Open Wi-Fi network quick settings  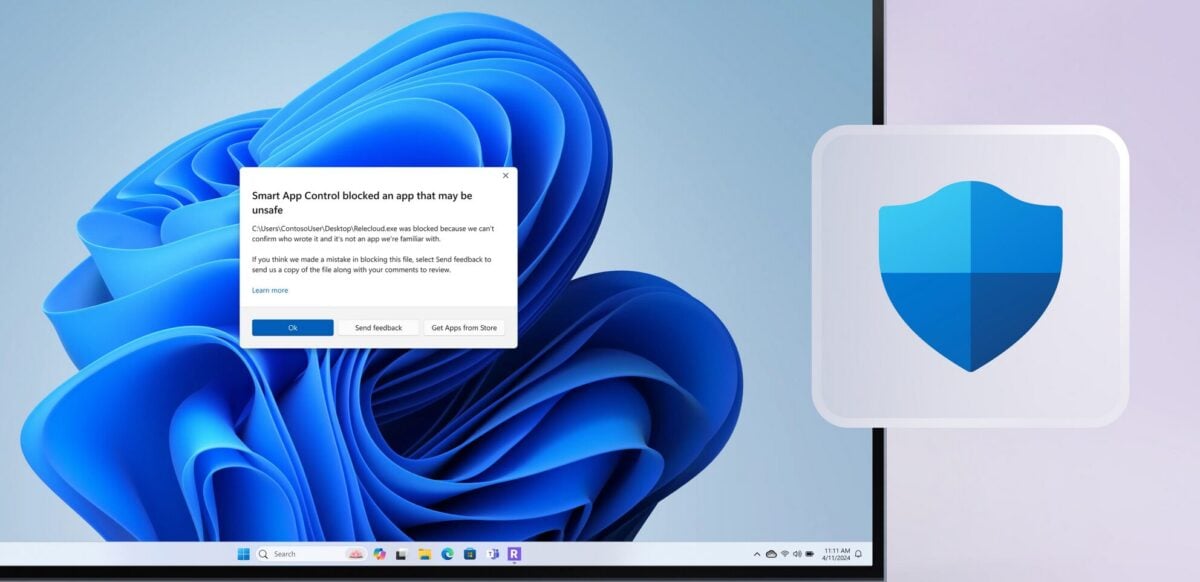(x=785, y=554)
